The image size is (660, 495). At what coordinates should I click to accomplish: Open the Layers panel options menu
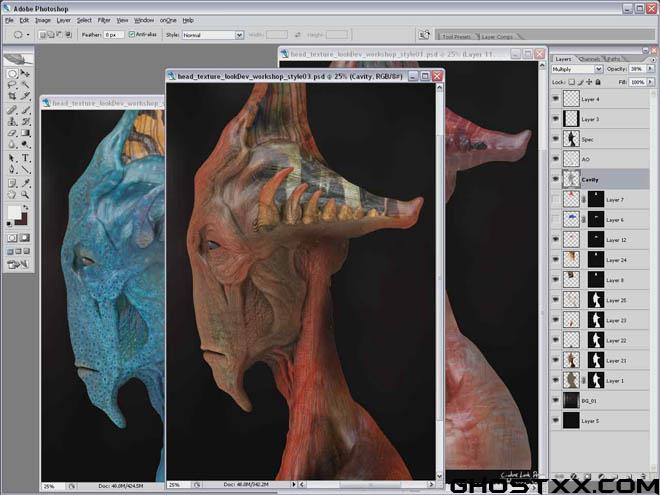[653, 60]
